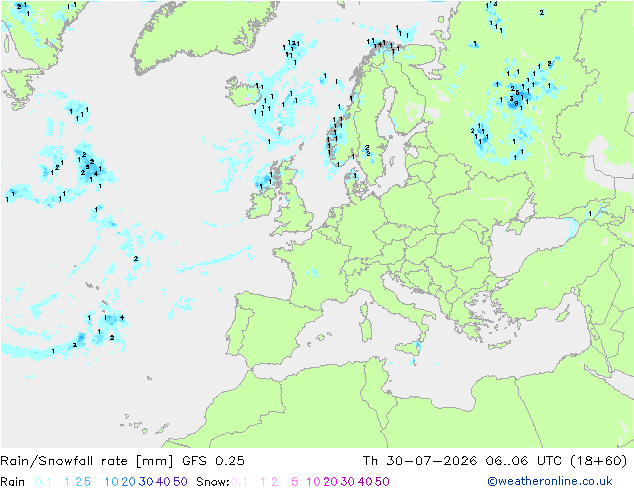
Task: Click the 'GFS 0.25' model label
Action: click(x=213, y=461)
